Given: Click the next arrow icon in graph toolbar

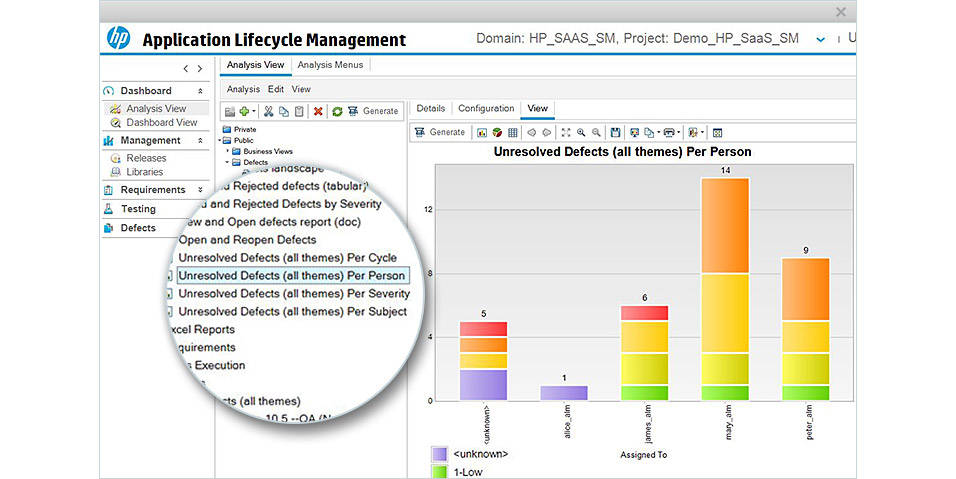Looking at the screenshot, I should coord(547,132).
